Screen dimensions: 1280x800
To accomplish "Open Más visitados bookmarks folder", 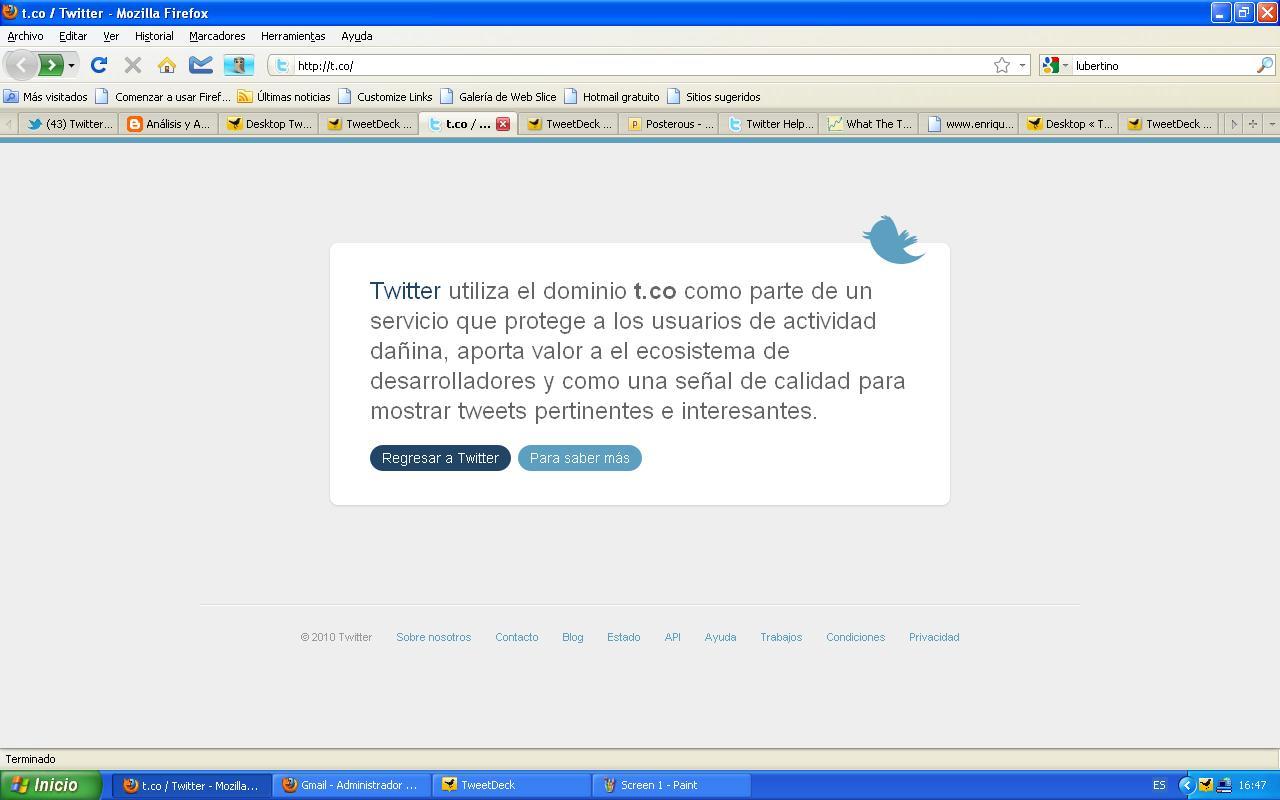I will click(46, 97).
